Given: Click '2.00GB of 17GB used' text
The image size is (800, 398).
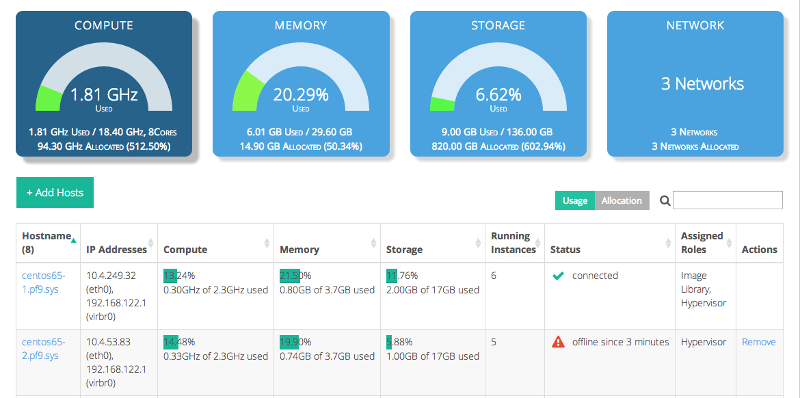Looking at the screenshot, I should 433,290.
